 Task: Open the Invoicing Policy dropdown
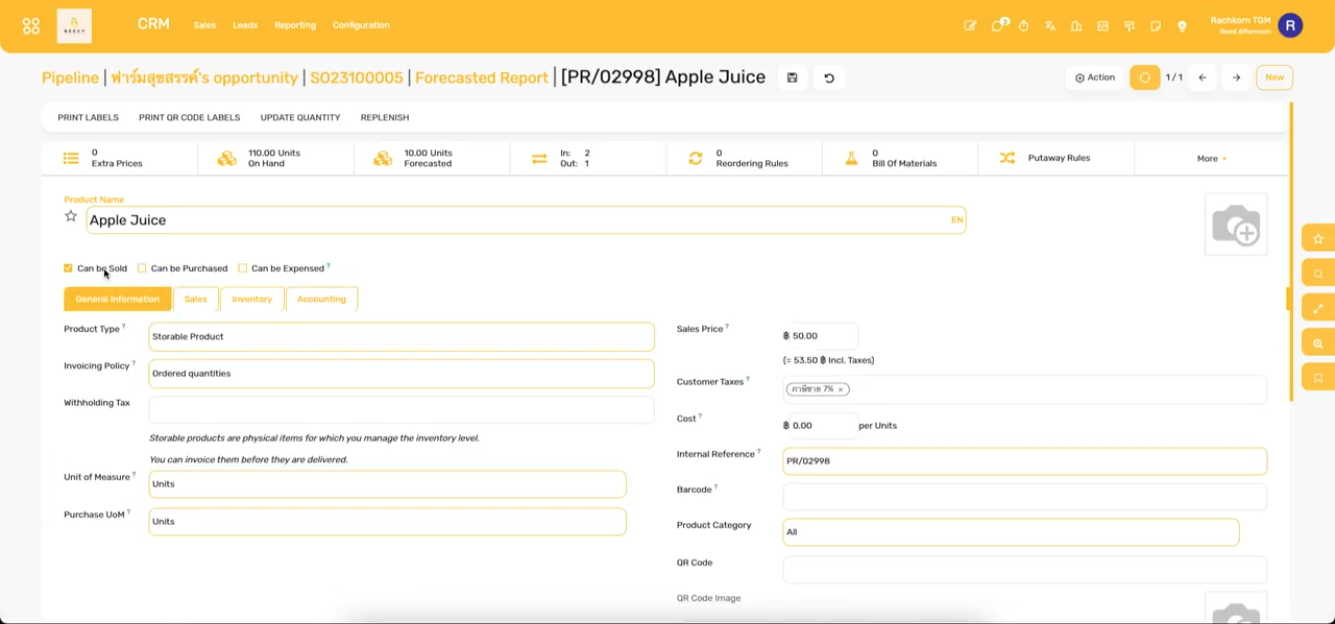click(400, 372)
